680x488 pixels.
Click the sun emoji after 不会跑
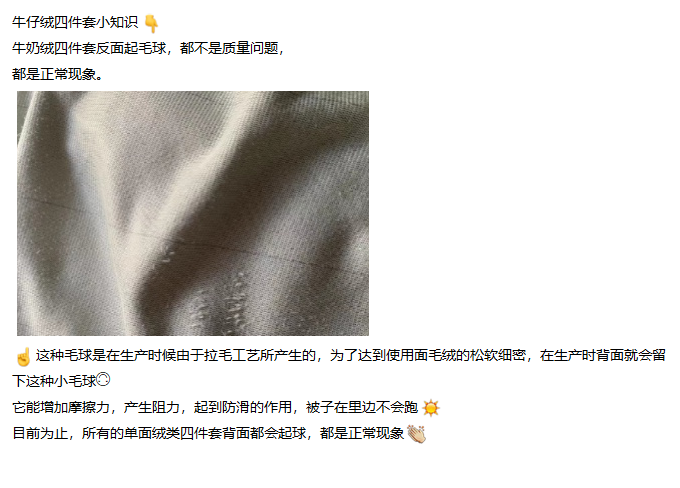pyautogui.click(x=431, y=408)
